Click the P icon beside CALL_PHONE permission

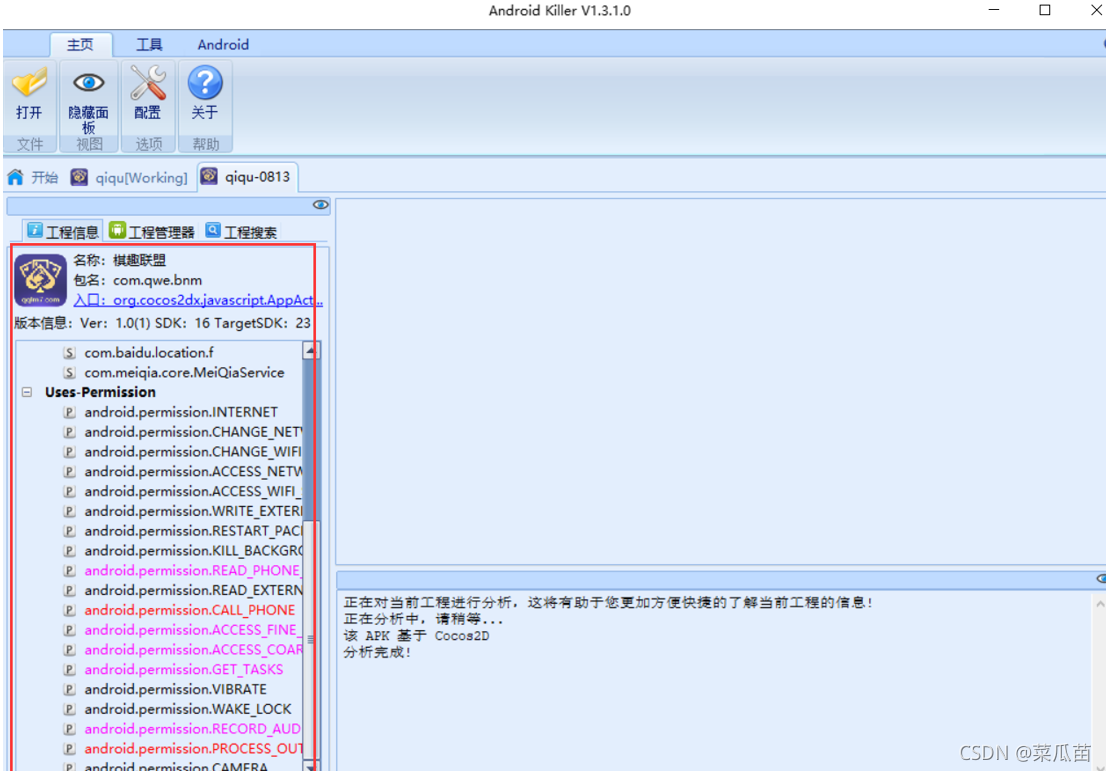pos(69,609)
